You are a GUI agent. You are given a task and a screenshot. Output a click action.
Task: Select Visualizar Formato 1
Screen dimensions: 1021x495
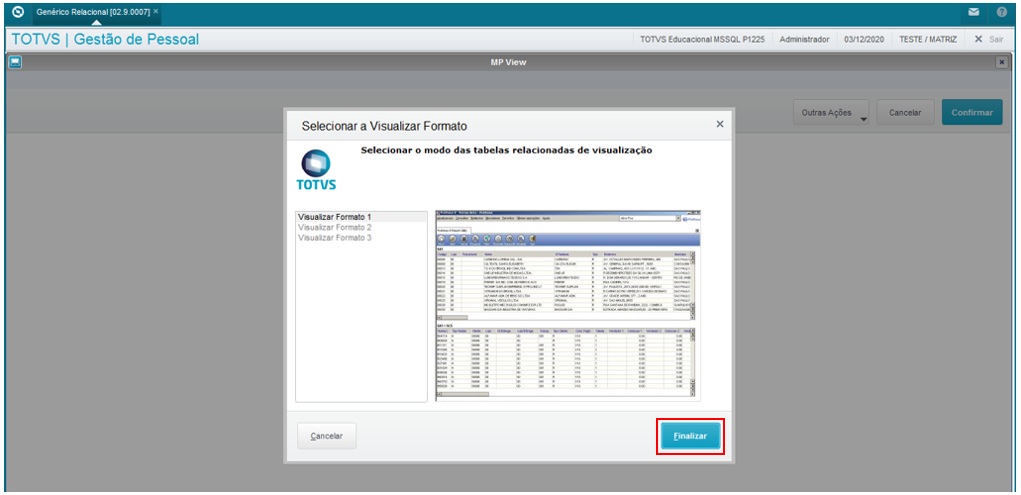(361, 217)
